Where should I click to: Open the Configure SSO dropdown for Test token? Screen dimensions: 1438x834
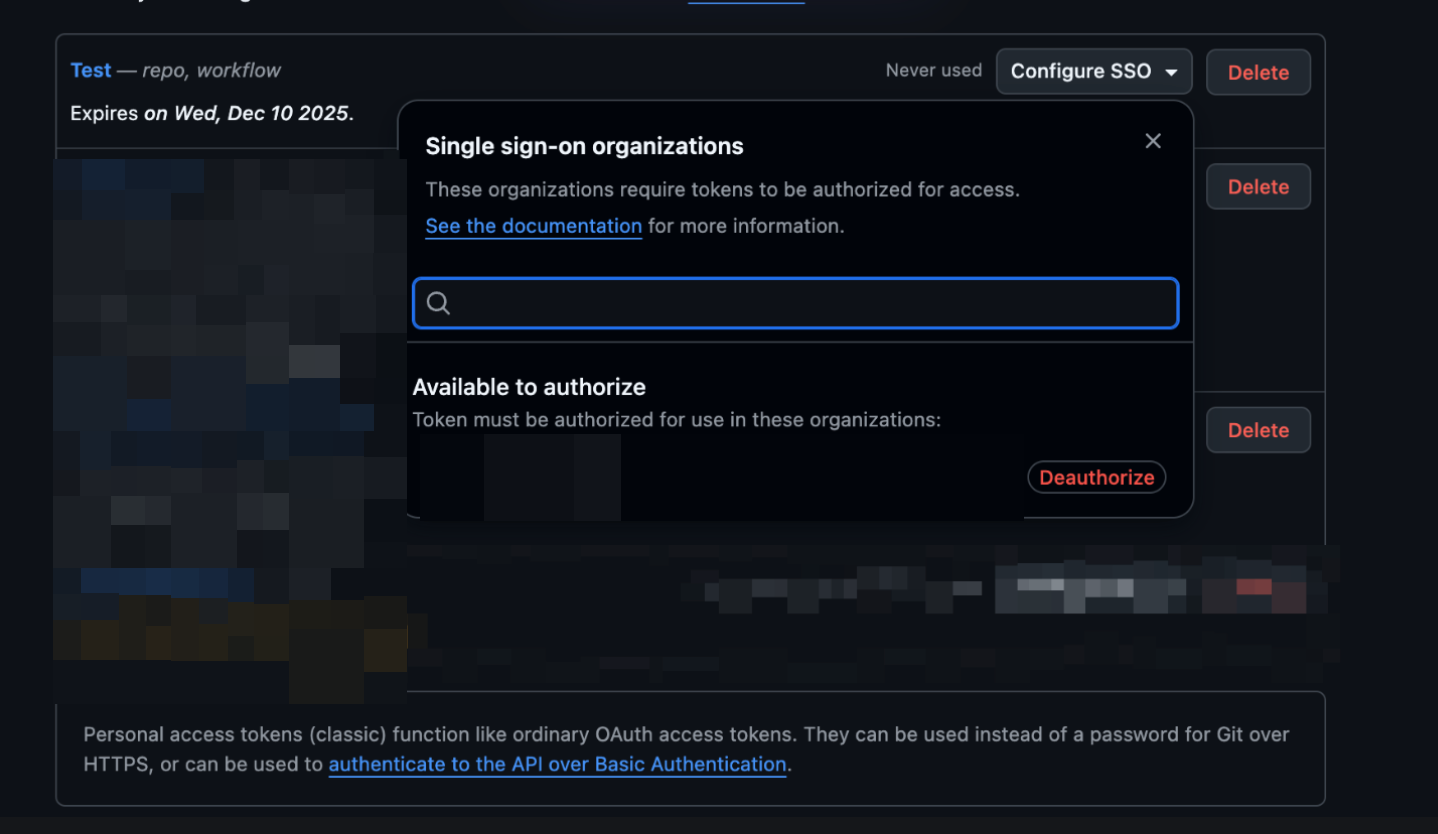1093,72
